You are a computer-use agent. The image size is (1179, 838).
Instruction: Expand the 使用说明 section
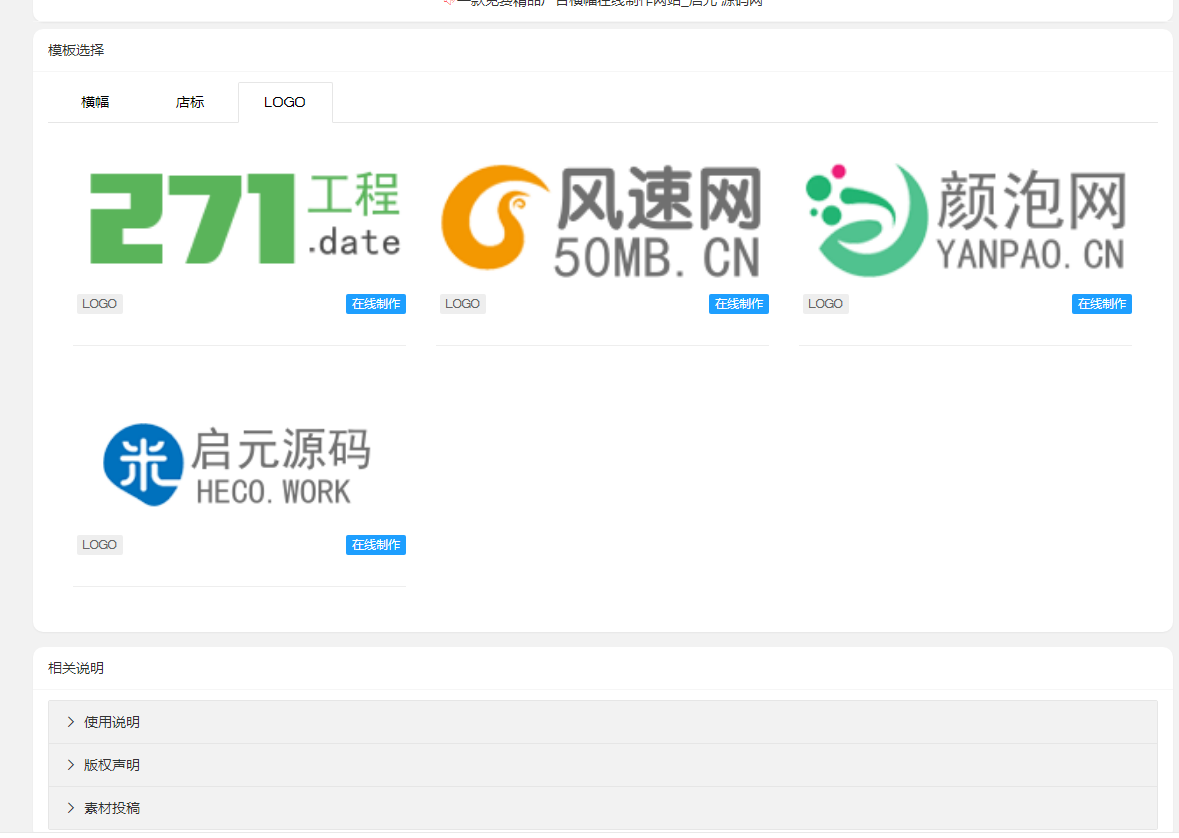click(x=112, y=722)
